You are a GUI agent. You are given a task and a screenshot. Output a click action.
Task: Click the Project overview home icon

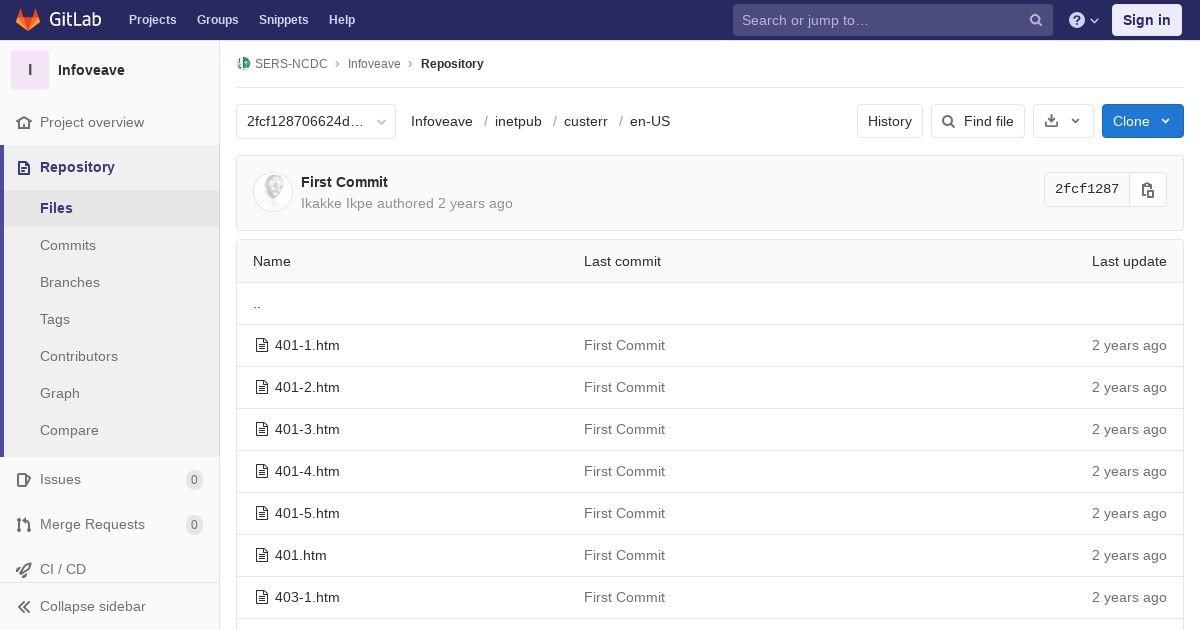point(24,123)
